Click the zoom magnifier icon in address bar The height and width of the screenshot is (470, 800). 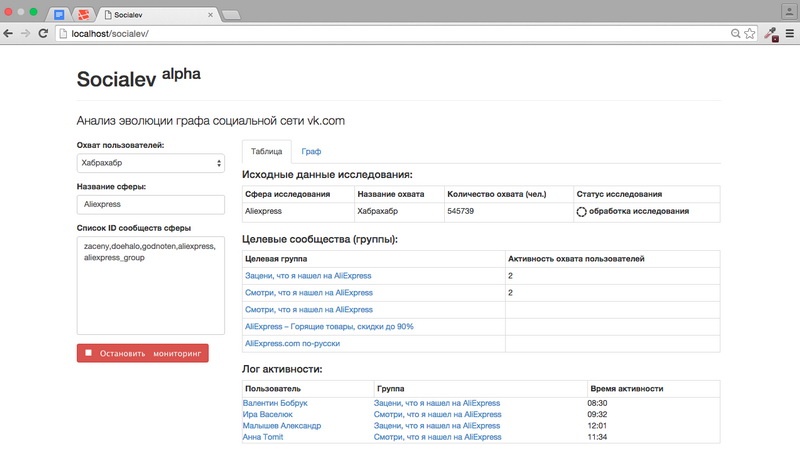[x=735, y=33]
